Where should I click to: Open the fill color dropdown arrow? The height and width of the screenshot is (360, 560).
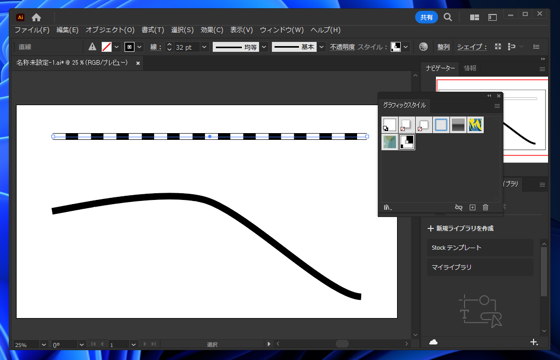point(116,47)
